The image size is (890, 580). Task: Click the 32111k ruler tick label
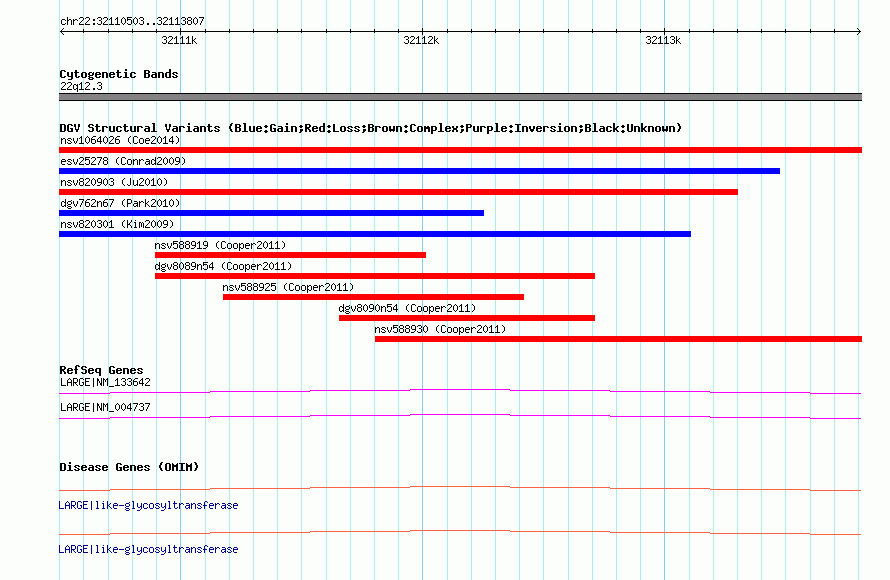click(179, 40)
